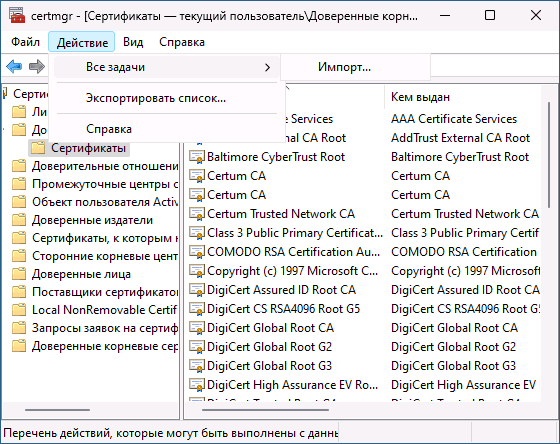The image size is (560, 444).
Task: Open the Файл menu
Action: [x=25, y=42]
